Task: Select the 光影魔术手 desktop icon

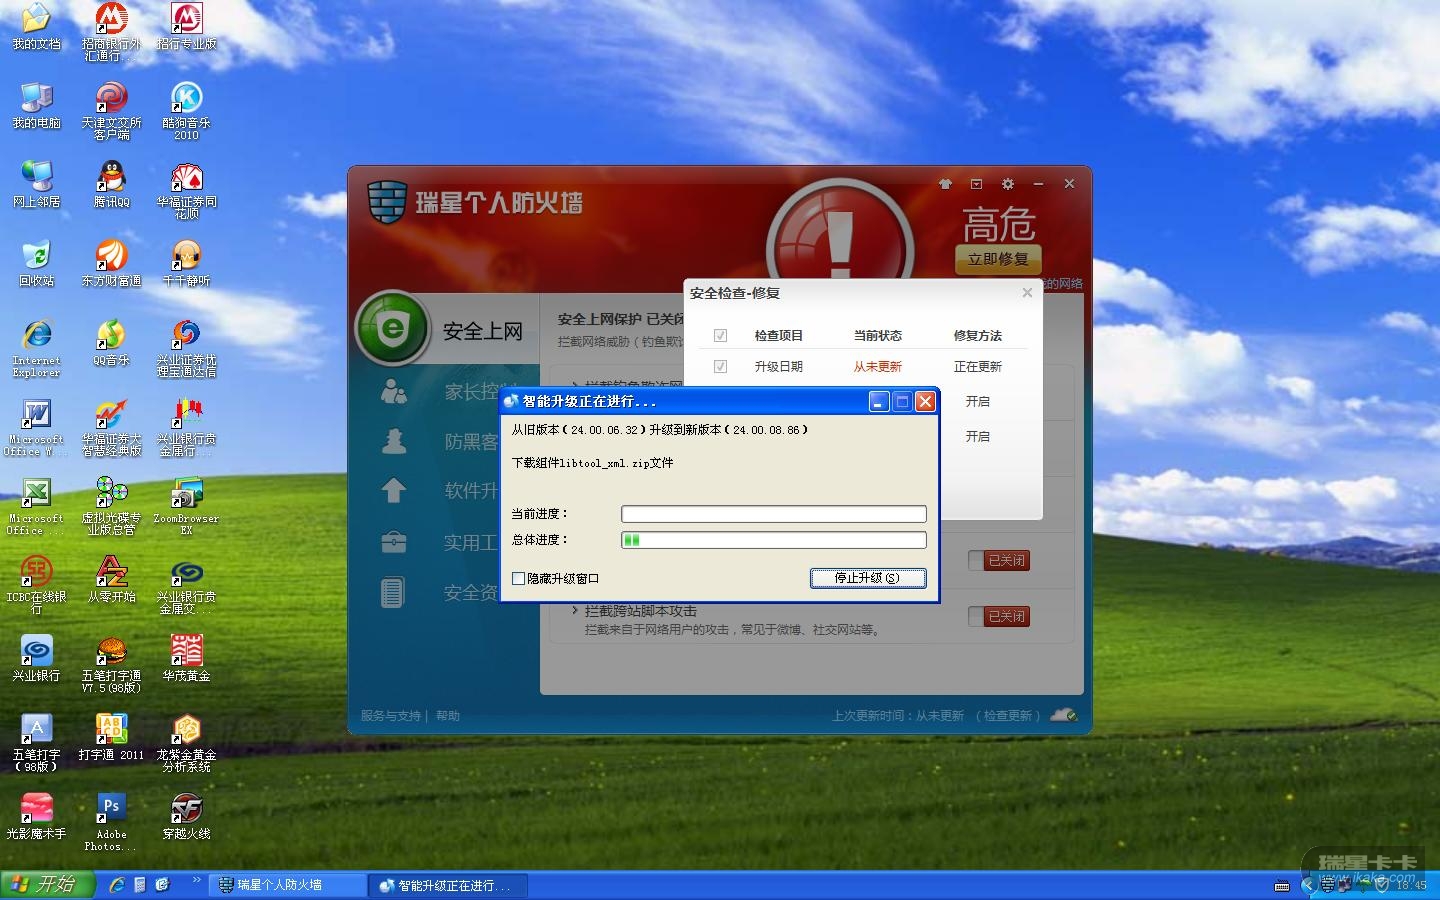Action: (x=36, y=817)
